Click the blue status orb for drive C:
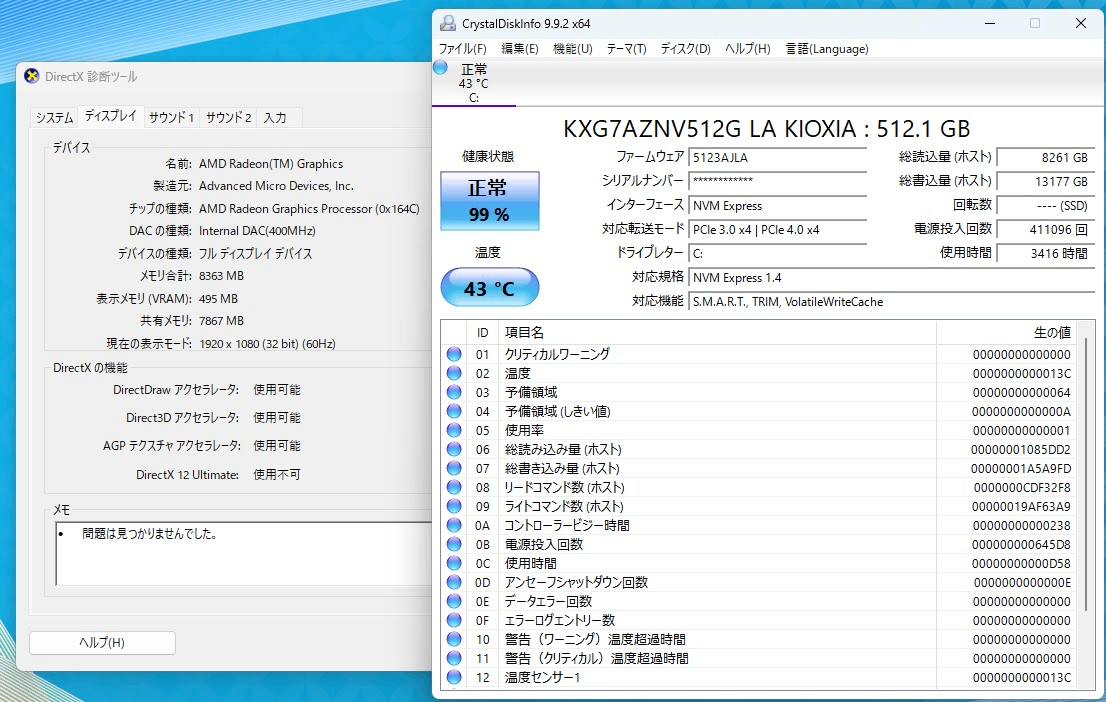 (441, 68)
